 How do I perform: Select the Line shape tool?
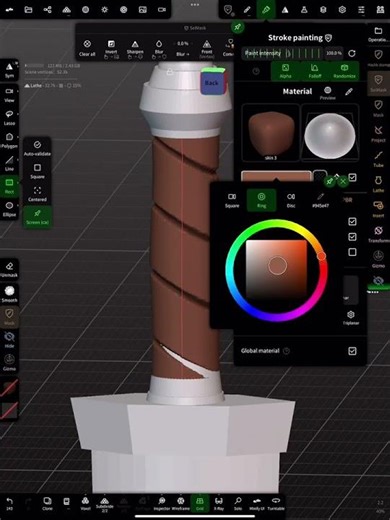tap(9, 163)
